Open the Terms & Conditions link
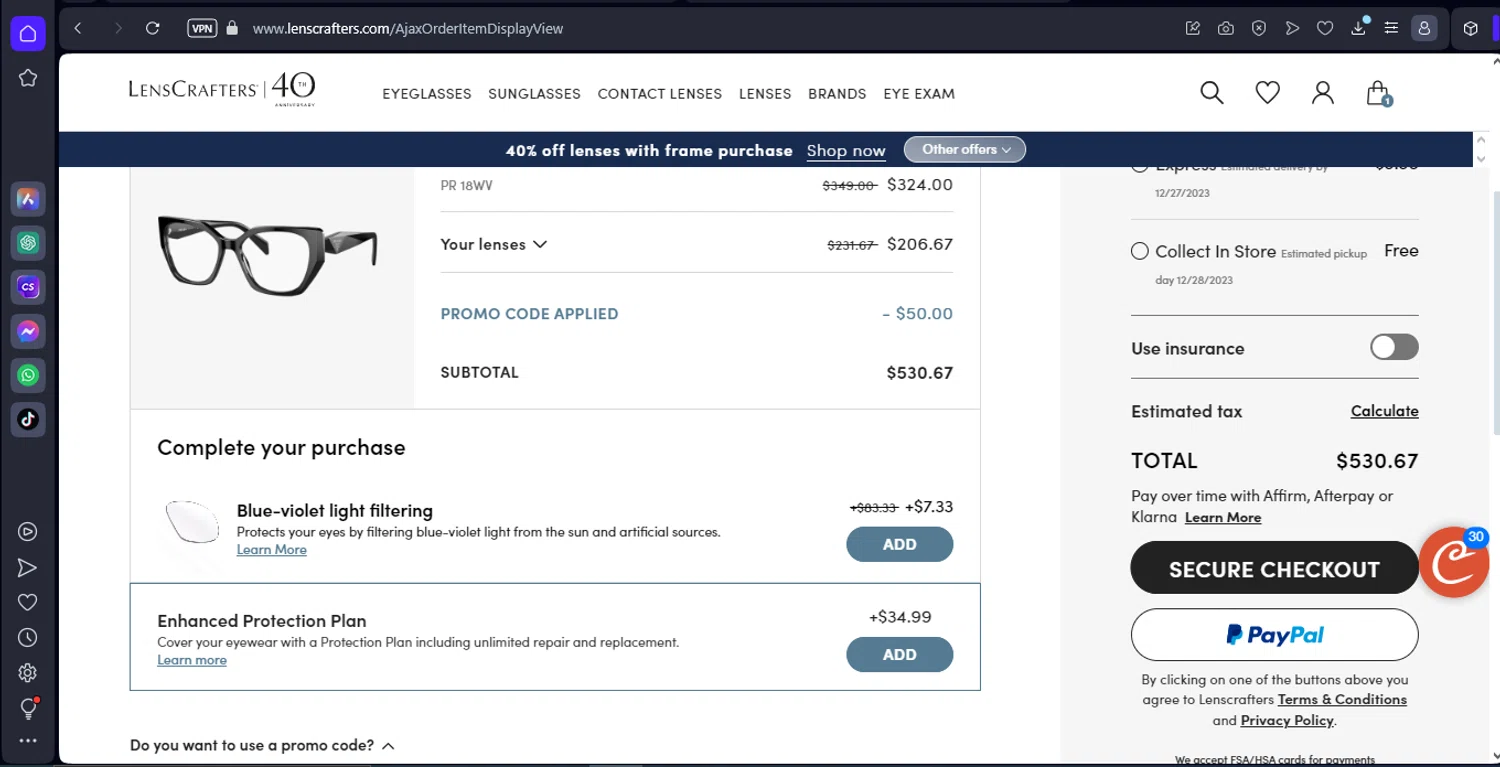The image size is (1500, 767). (1342, 699)
